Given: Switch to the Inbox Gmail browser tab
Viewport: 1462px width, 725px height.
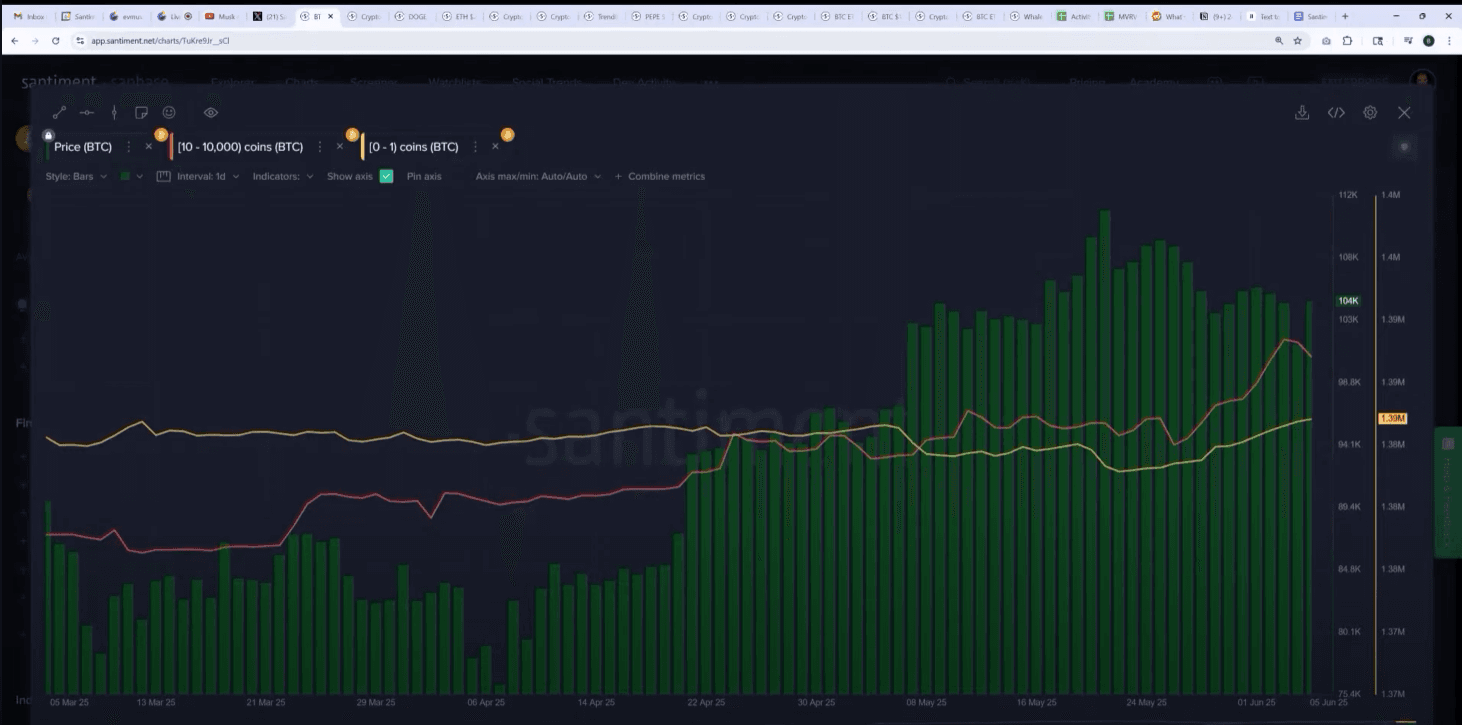Looking at the screenshot, I should coord(30,17).
